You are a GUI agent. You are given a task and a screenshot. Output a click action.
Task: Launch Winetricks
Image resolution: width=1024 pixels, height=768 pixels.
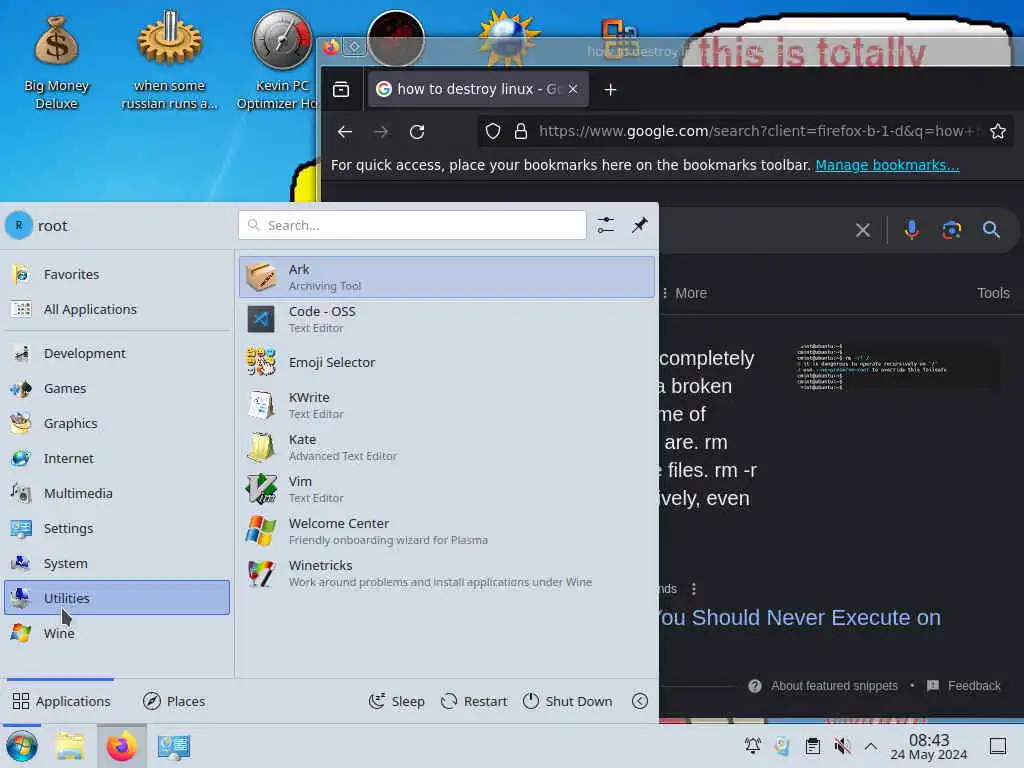(447, 573)
